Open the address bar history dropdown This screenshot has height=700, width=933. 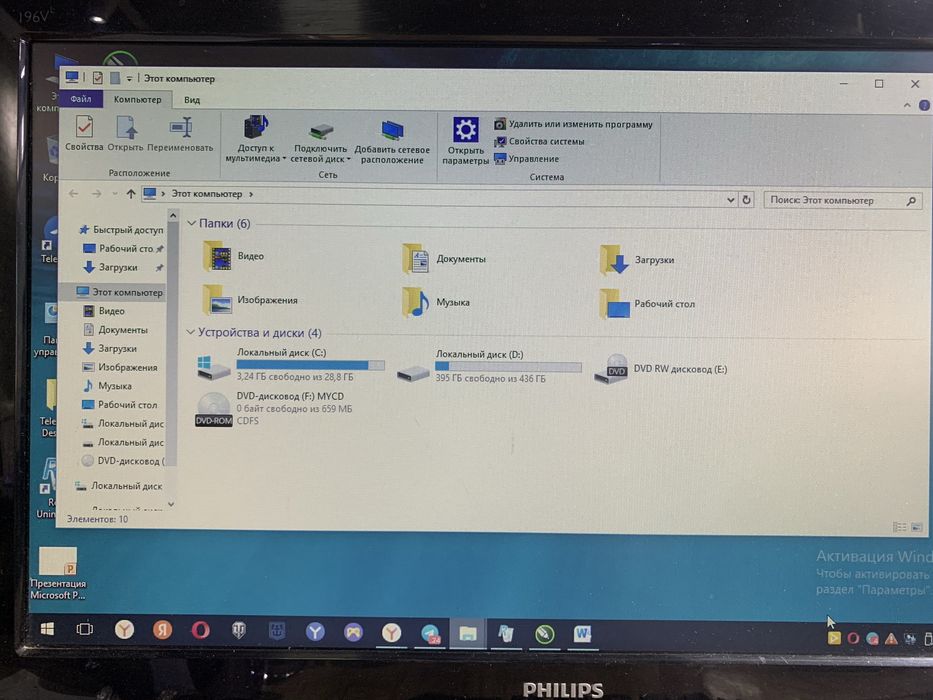(x=731, y=200)
